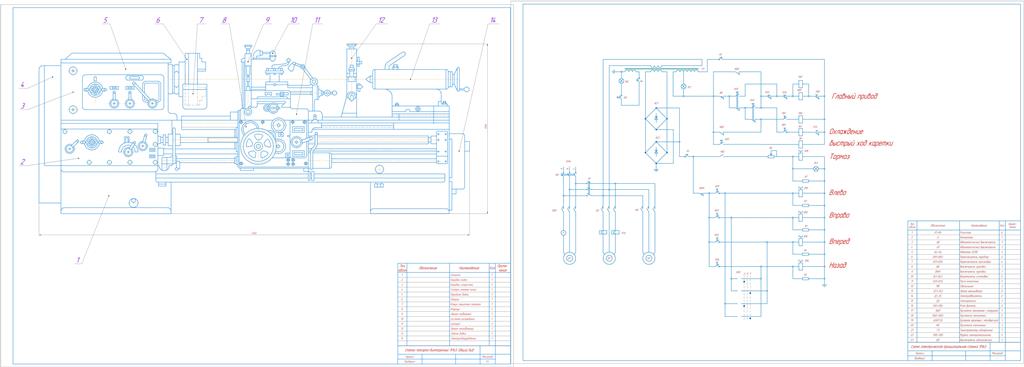Click the 'Главный привод' circuit label
1024x367 pixels.
[x=854, y=96]
